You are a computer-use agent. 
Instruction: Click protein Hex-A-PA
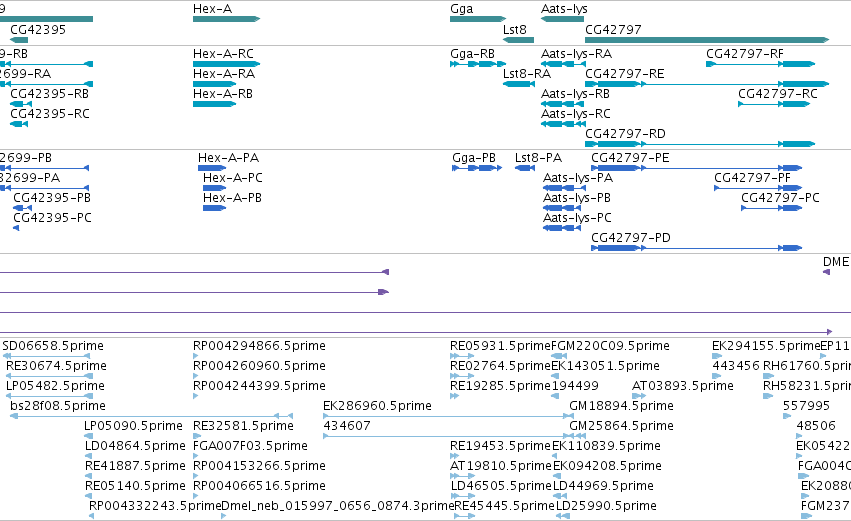point(212,168)
